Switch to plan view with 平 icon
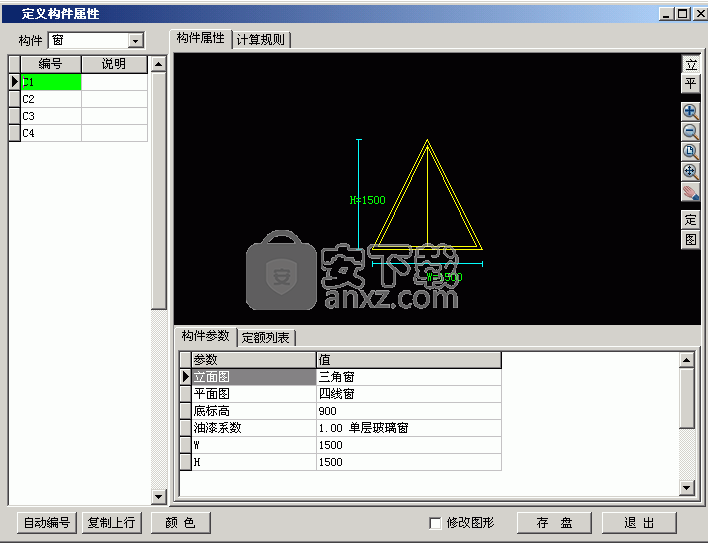 pos(690,84)
